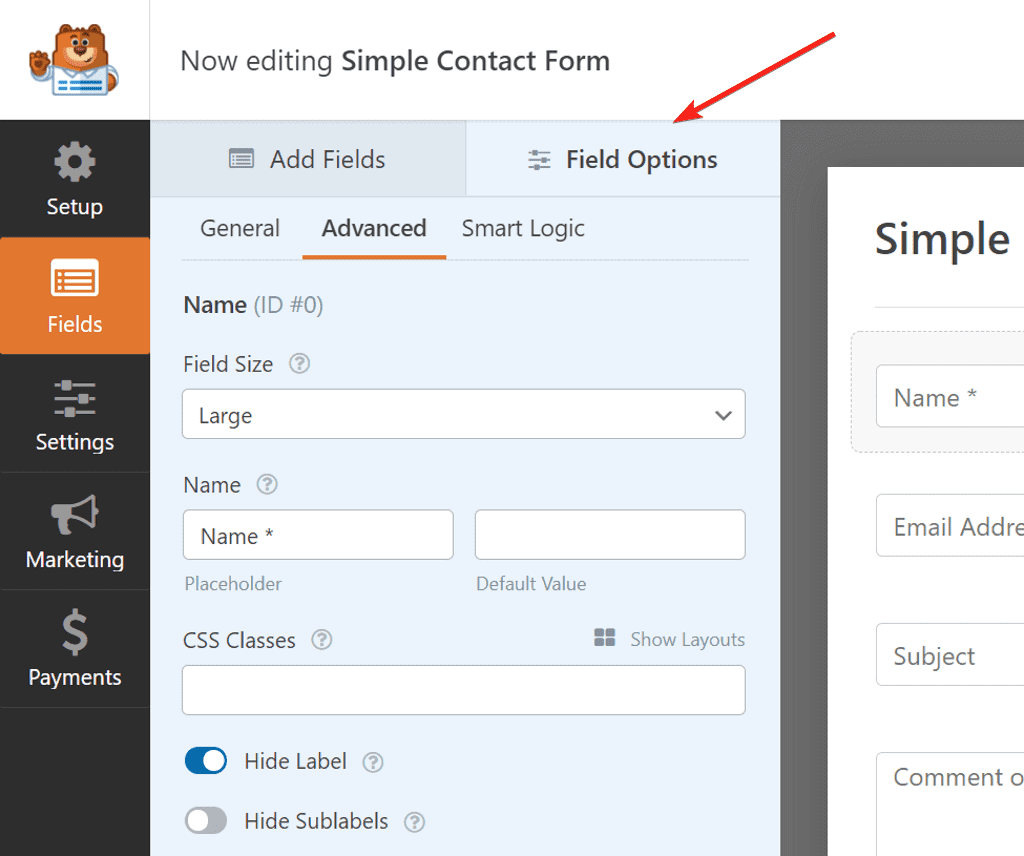The image size is (1024, 856).
Task: Click help icon beside Name label
Action: click(x=266, y=485)
